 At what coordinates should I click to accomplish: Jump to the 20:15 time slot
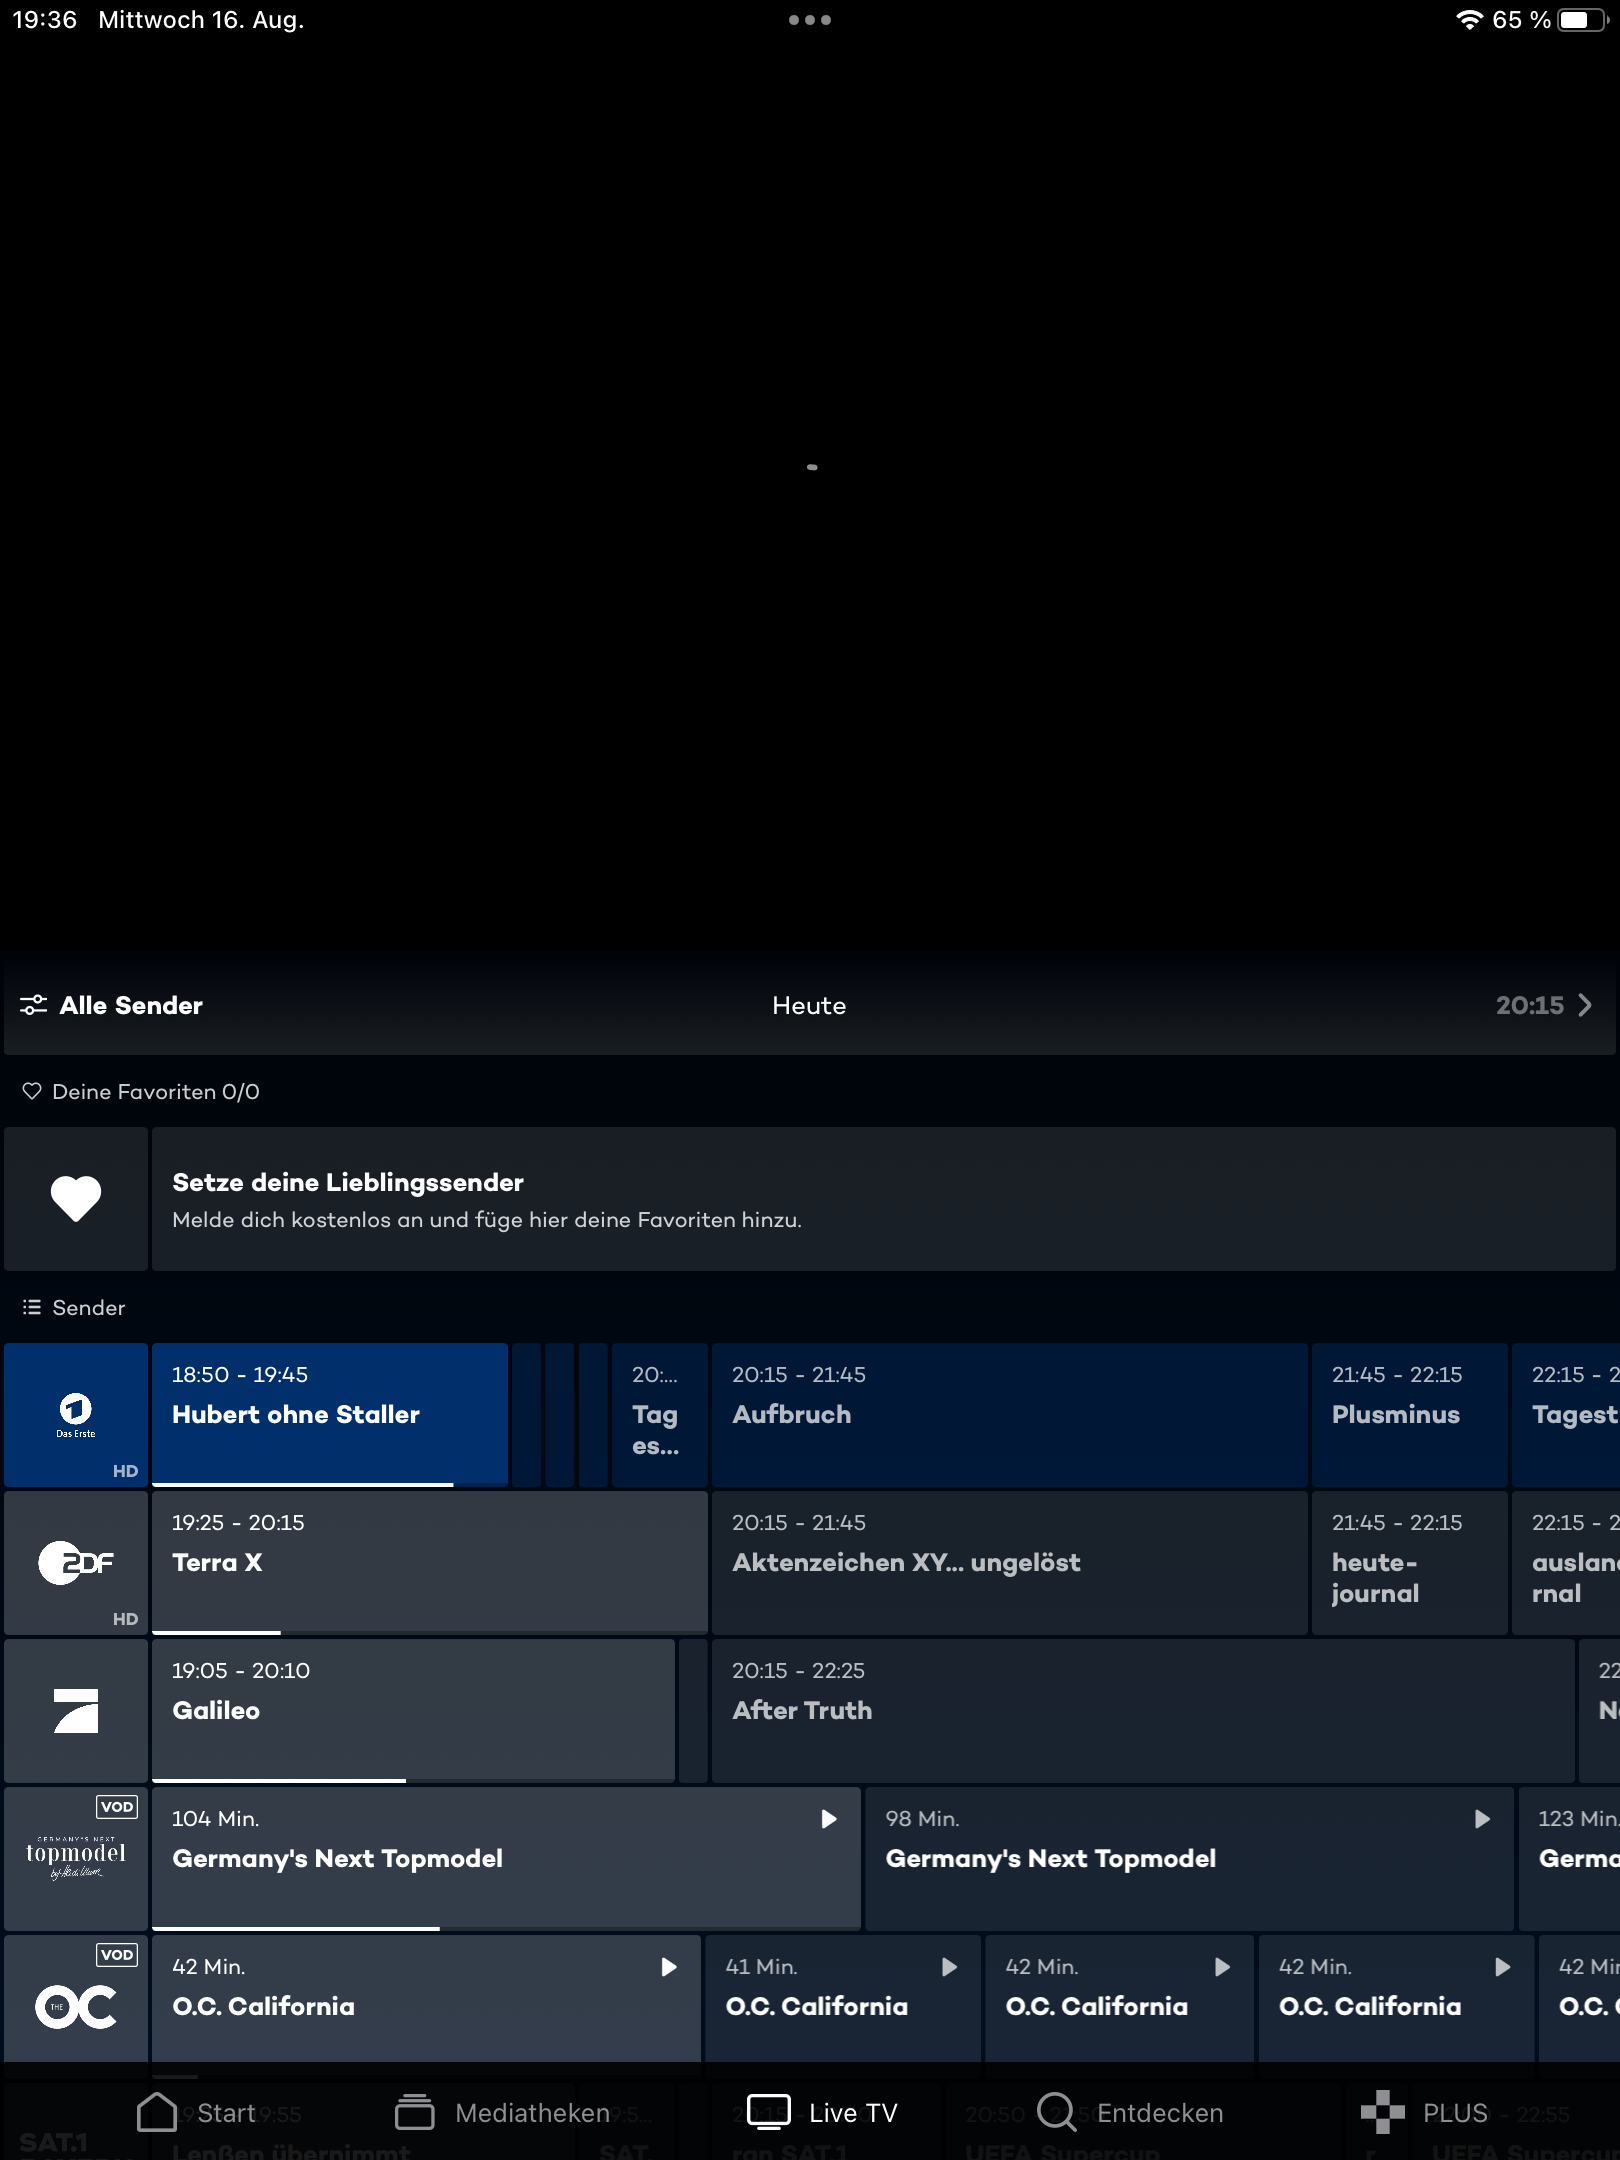coord(1543,1005)
